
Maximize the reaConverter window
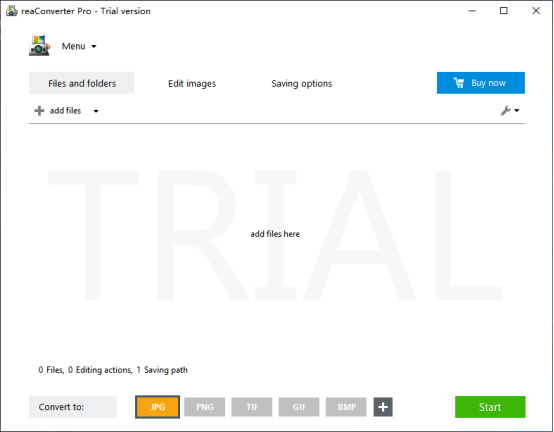coord(504,11)
